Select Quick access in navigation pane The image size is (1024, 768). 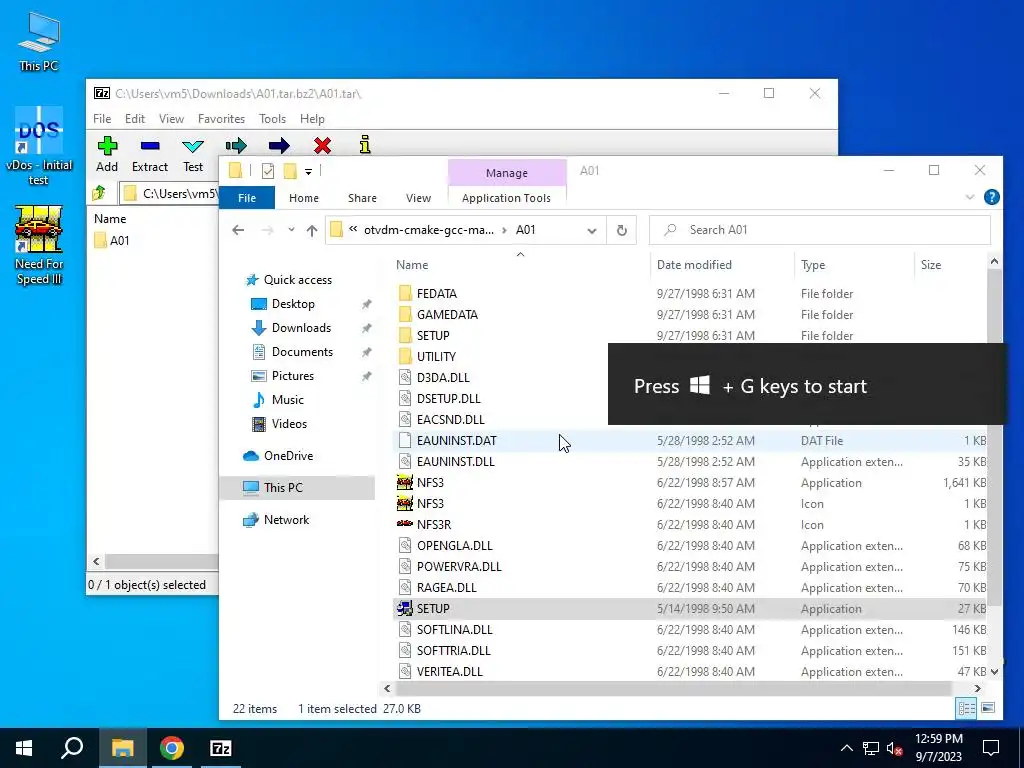point(289,280)
